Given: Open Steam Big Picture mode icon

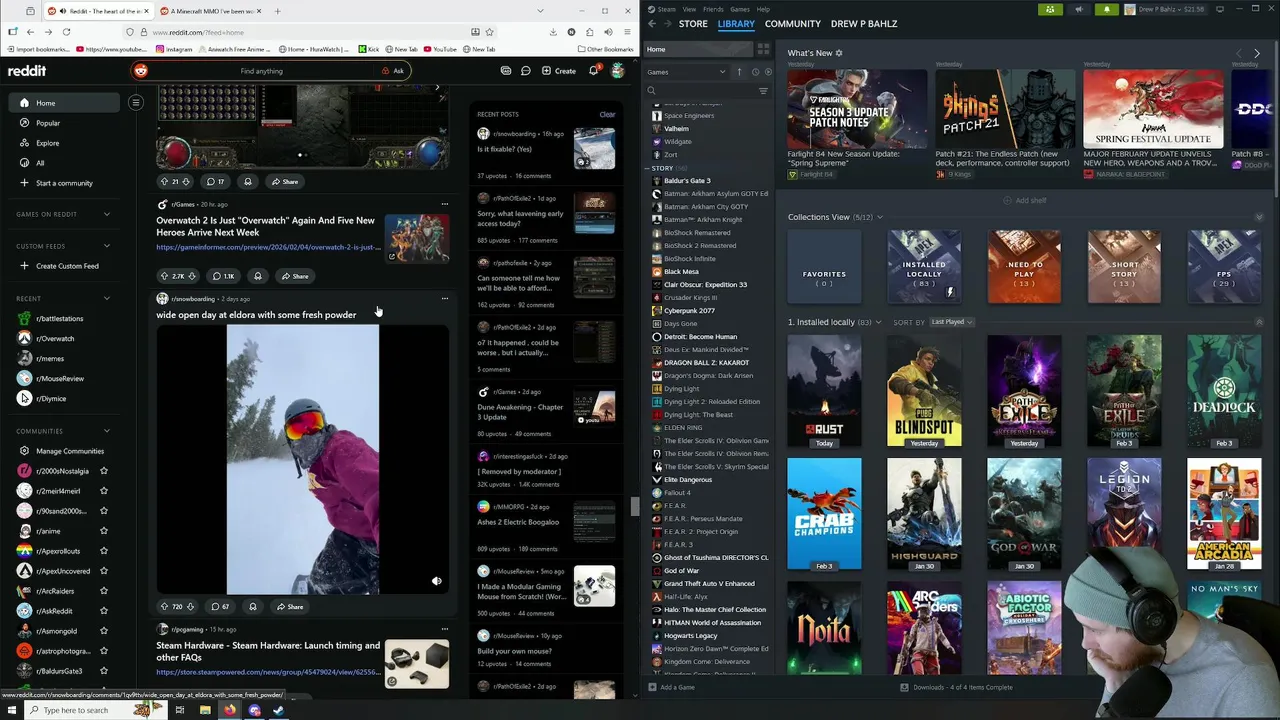Looking at the screenshot, I should tap(1220, 9).
